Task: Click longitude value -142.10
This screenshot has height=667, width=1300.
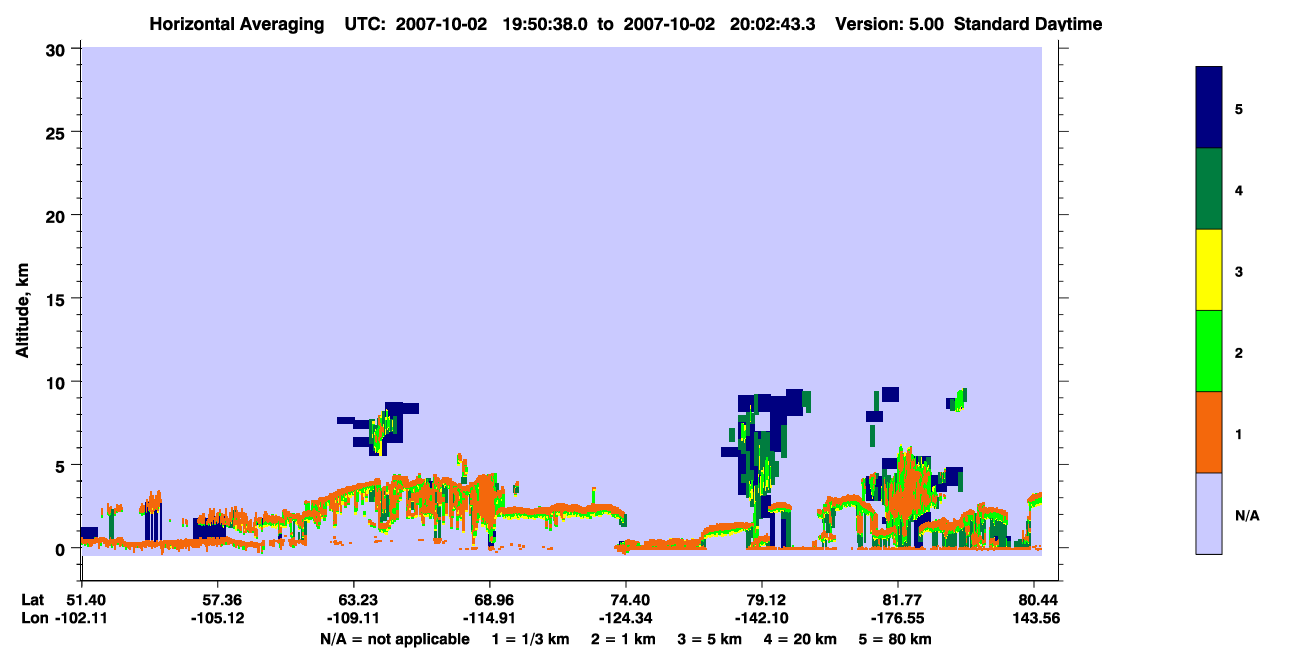Action: coord(763,618)
